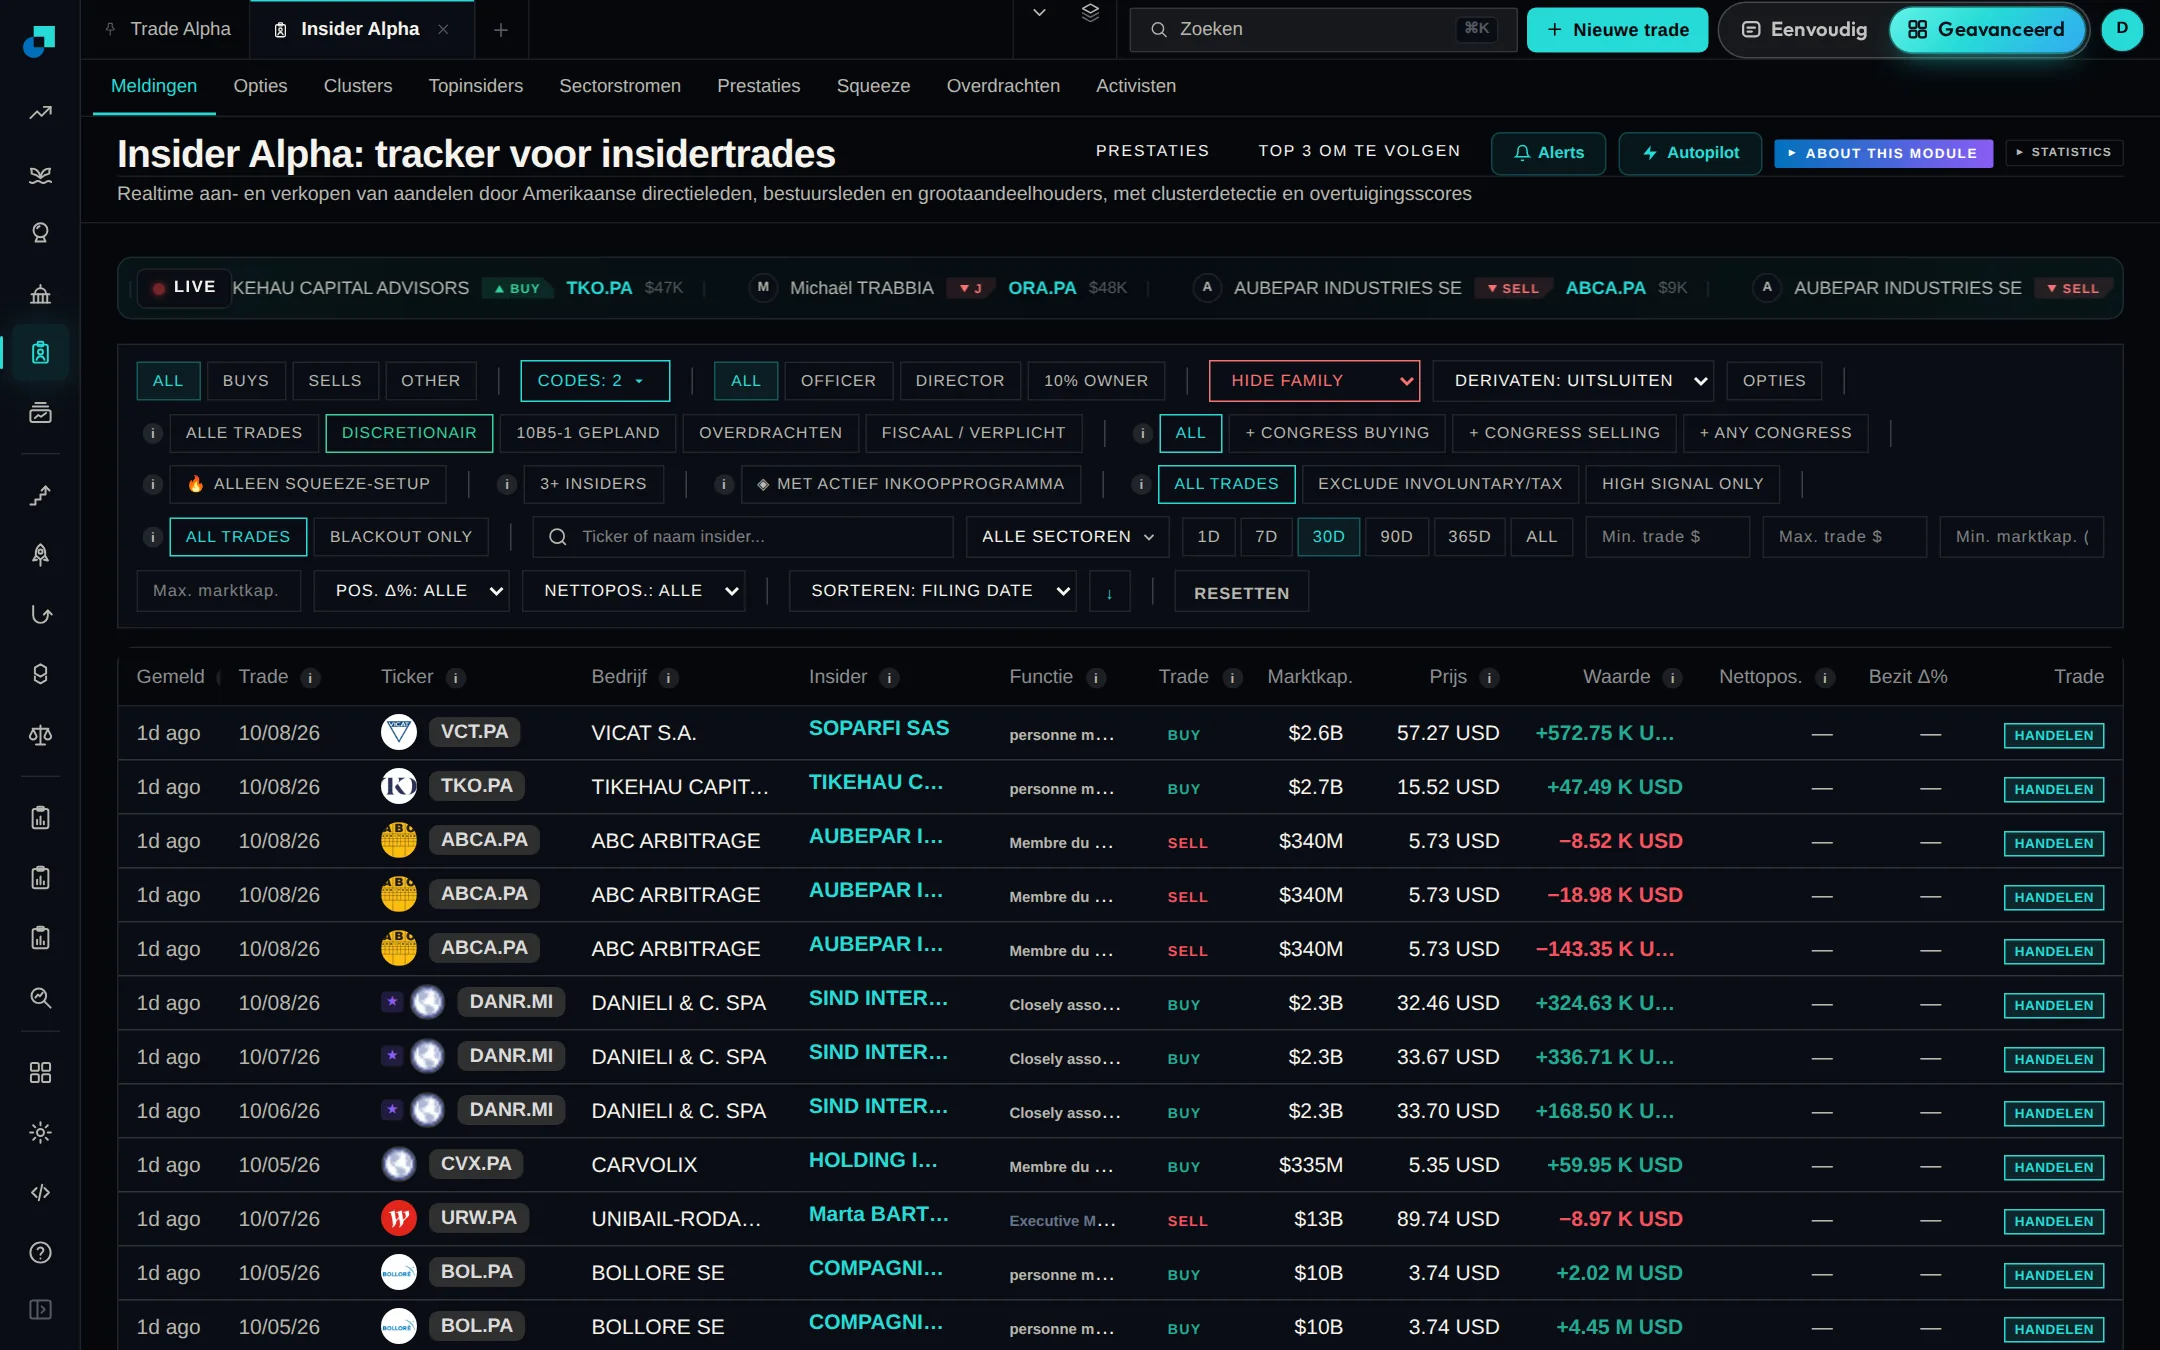This screenshot has height=1350, width=2160.
Task: Add a new tab with plus icon
Action: (501, 30)
